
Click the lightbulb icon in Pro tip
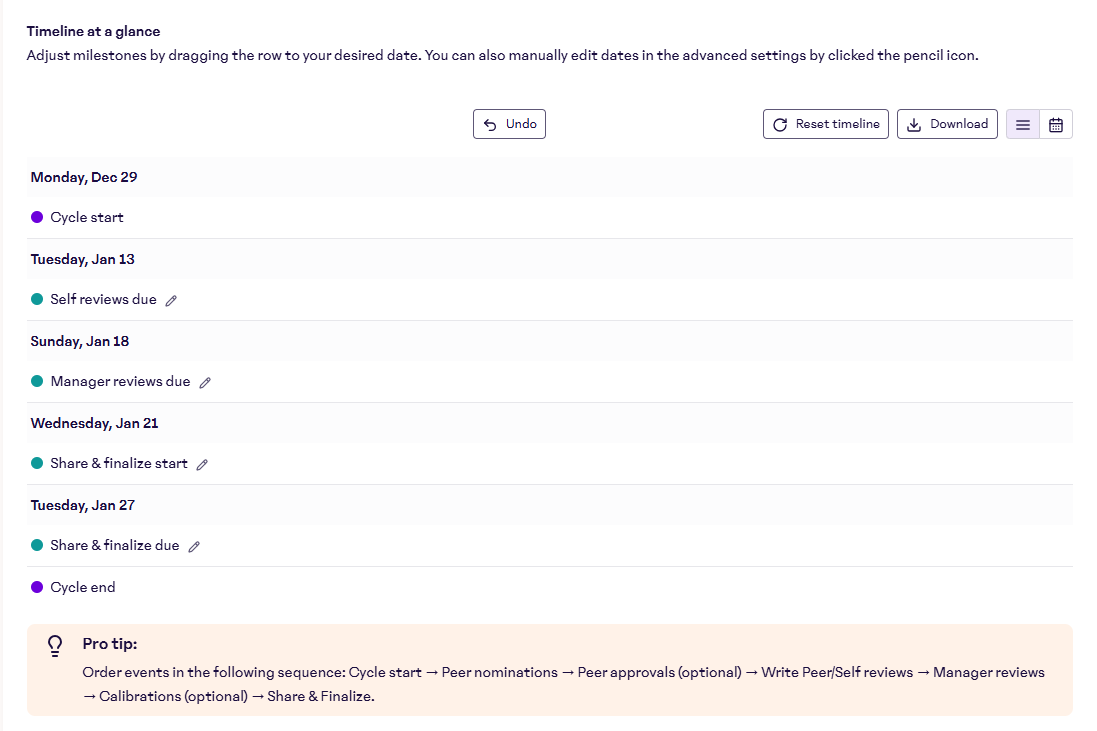[56, 646]
